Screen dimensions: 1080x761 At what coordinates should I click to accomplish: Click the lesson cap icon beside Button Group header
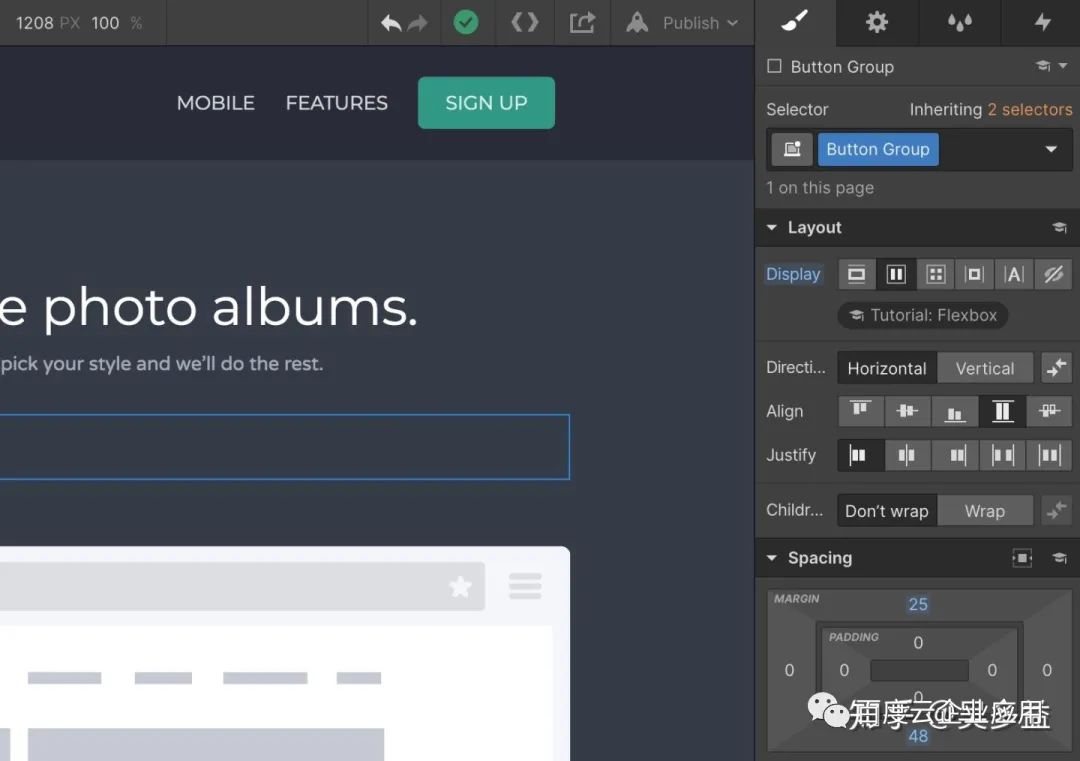click(1043, 66)
